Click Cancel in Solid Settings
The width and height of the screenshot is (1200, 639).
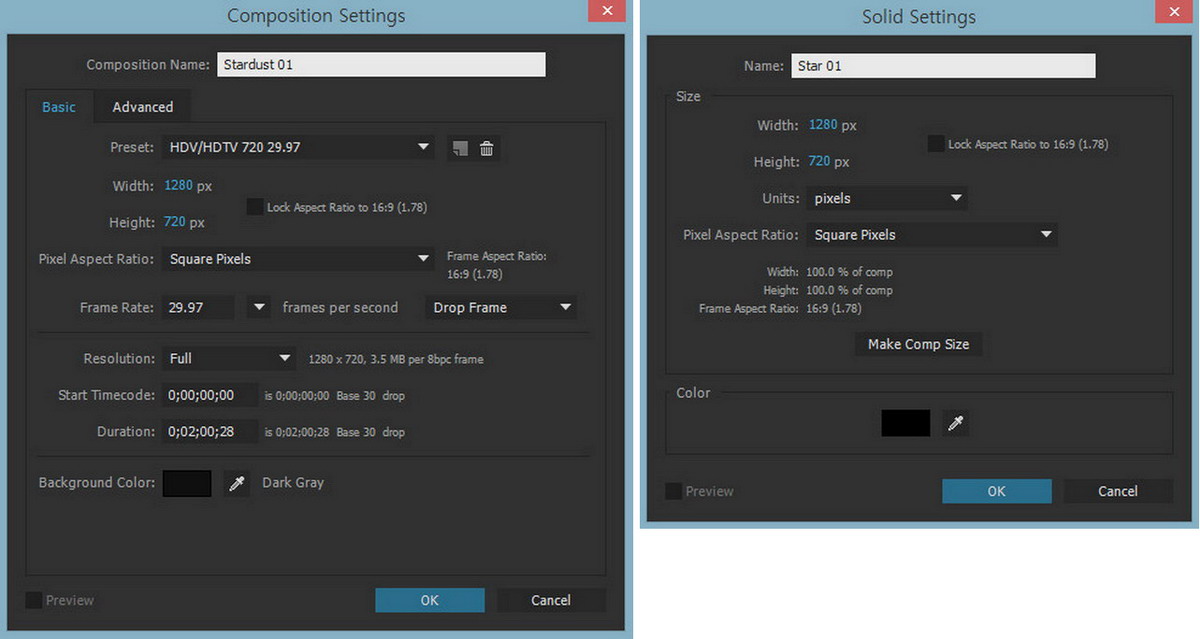(1118, 491)
